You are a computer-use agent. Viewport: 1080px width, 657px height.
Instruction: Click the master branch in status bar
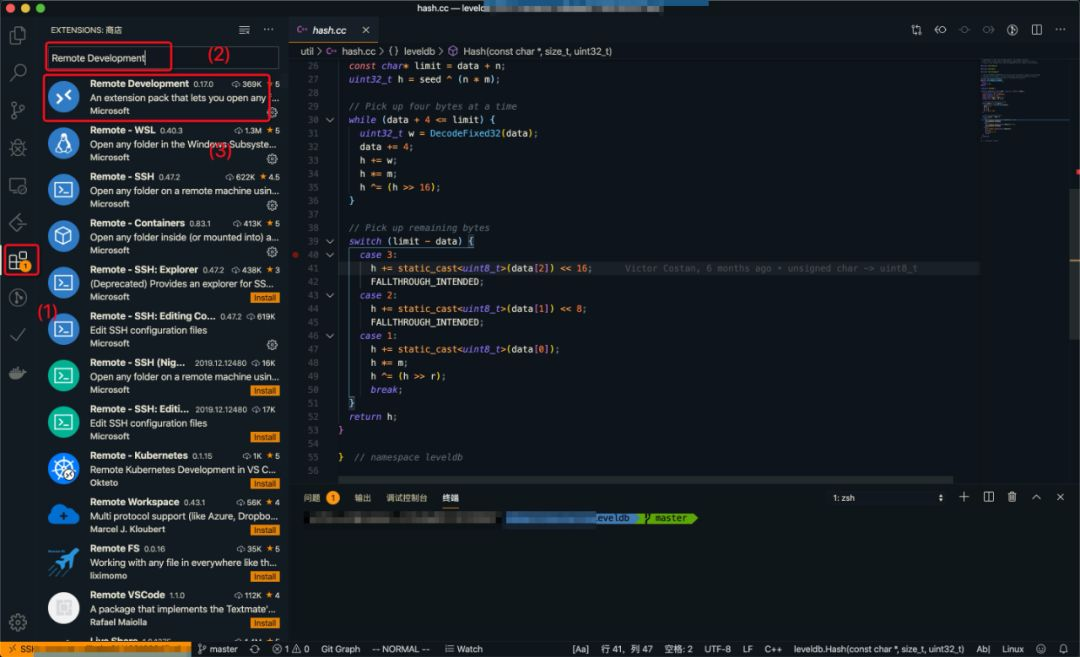[x=218, y=649]
